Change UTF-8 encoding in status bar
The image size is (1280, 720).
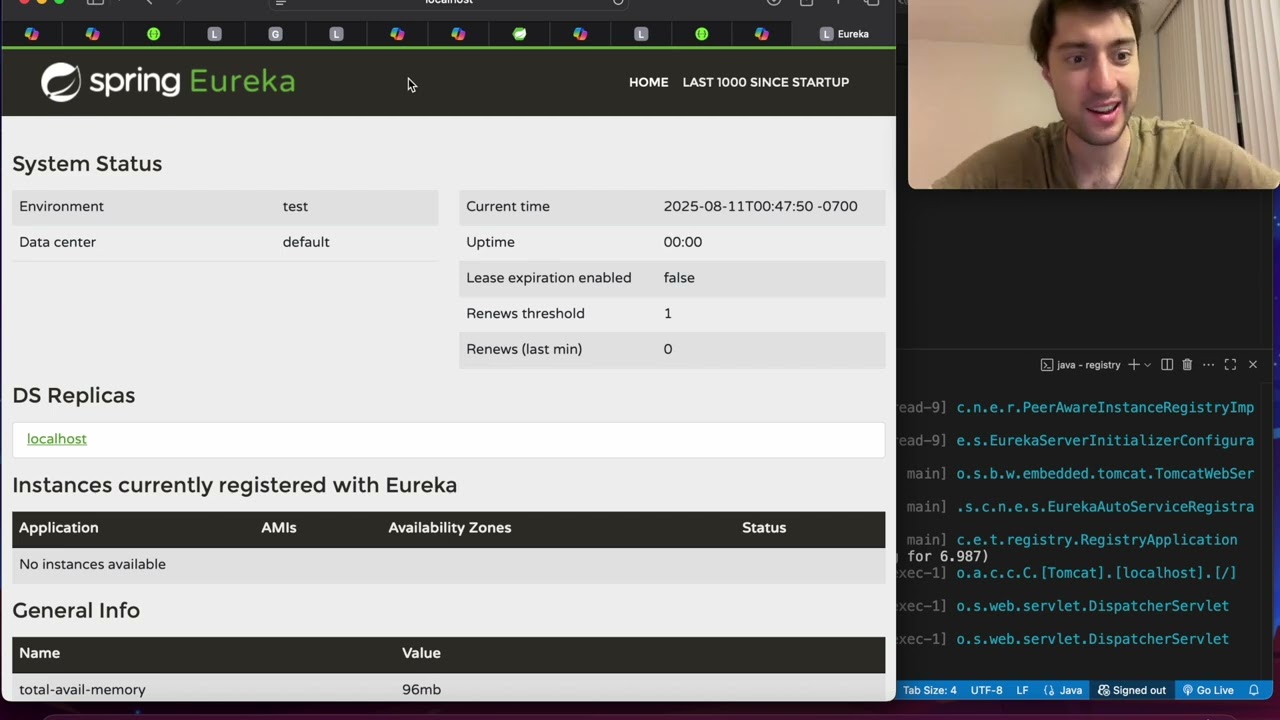click(x=986, y=690)
